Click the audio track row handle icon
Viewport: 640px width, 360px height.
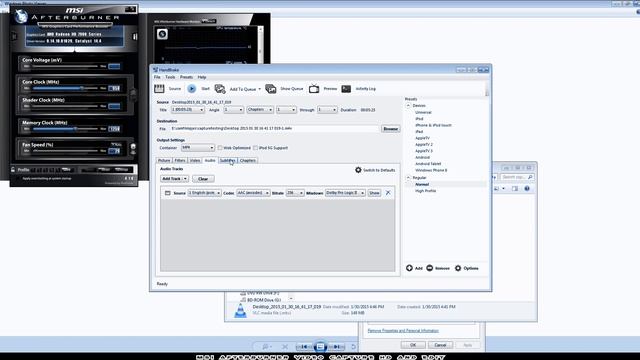click(x=167, y=193)
